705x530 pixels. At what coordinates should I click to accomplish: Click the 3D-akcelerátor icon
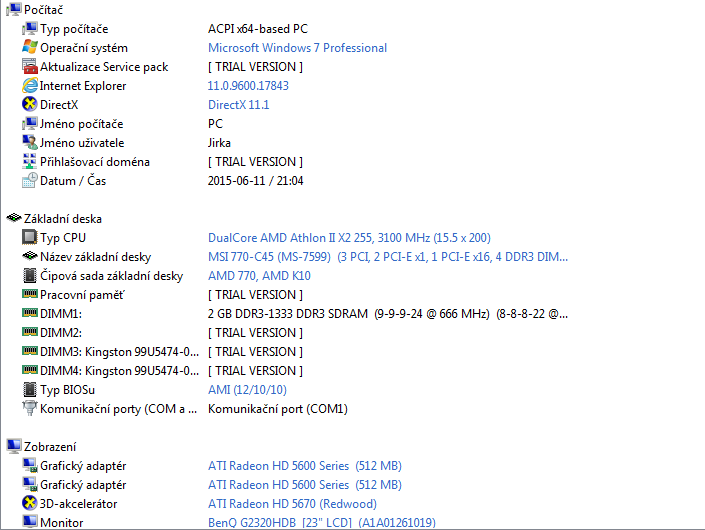(x=30, y=503)
